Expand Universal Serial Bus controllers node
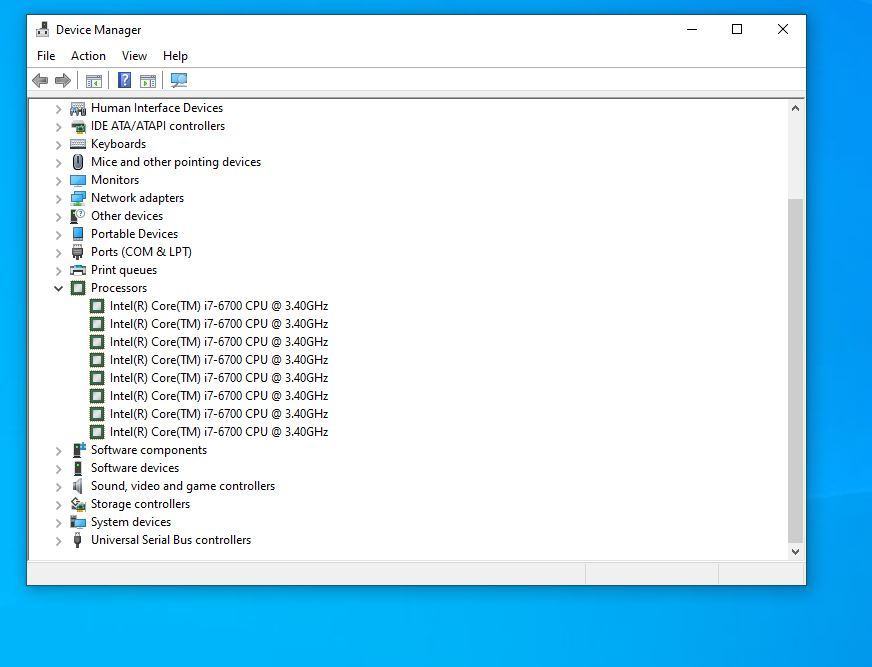The image size is (872, 667). click(58, 541)
